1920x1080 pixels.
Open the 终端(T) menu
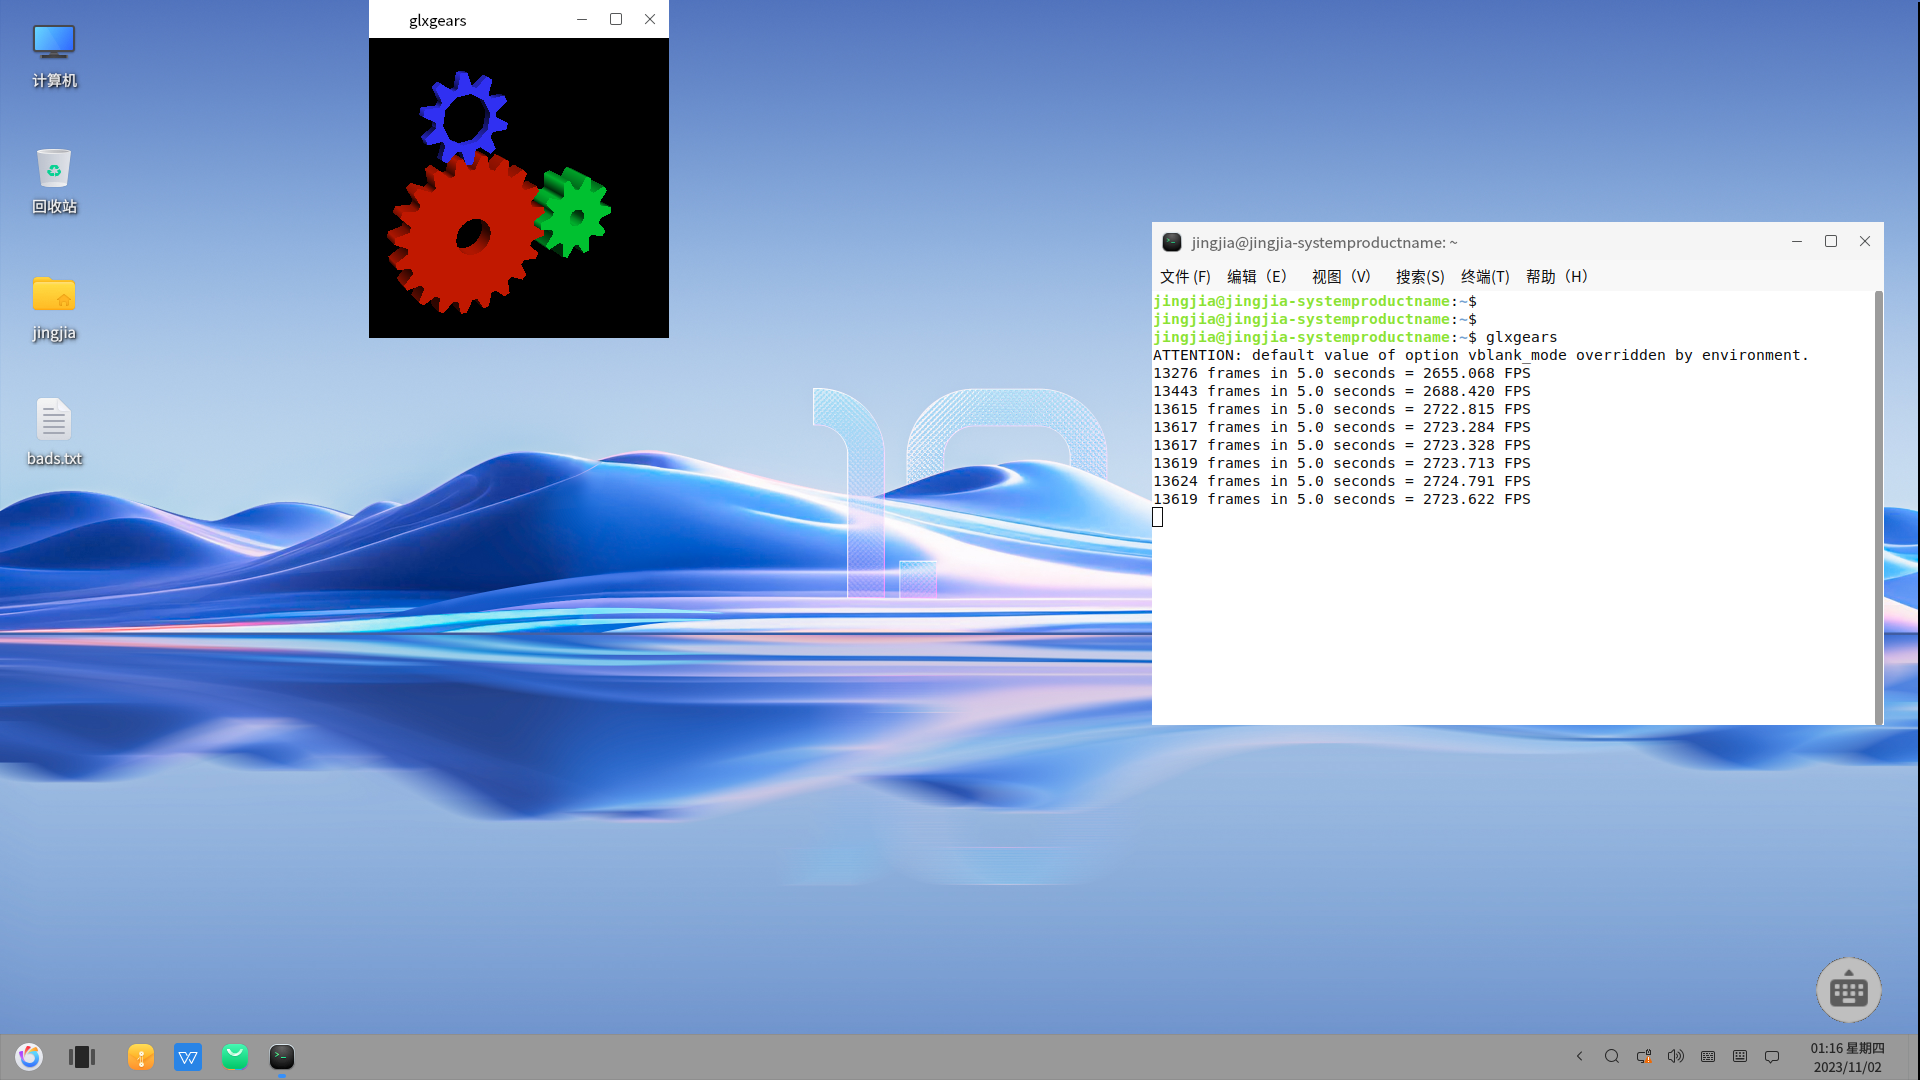tap(1484, 277)
